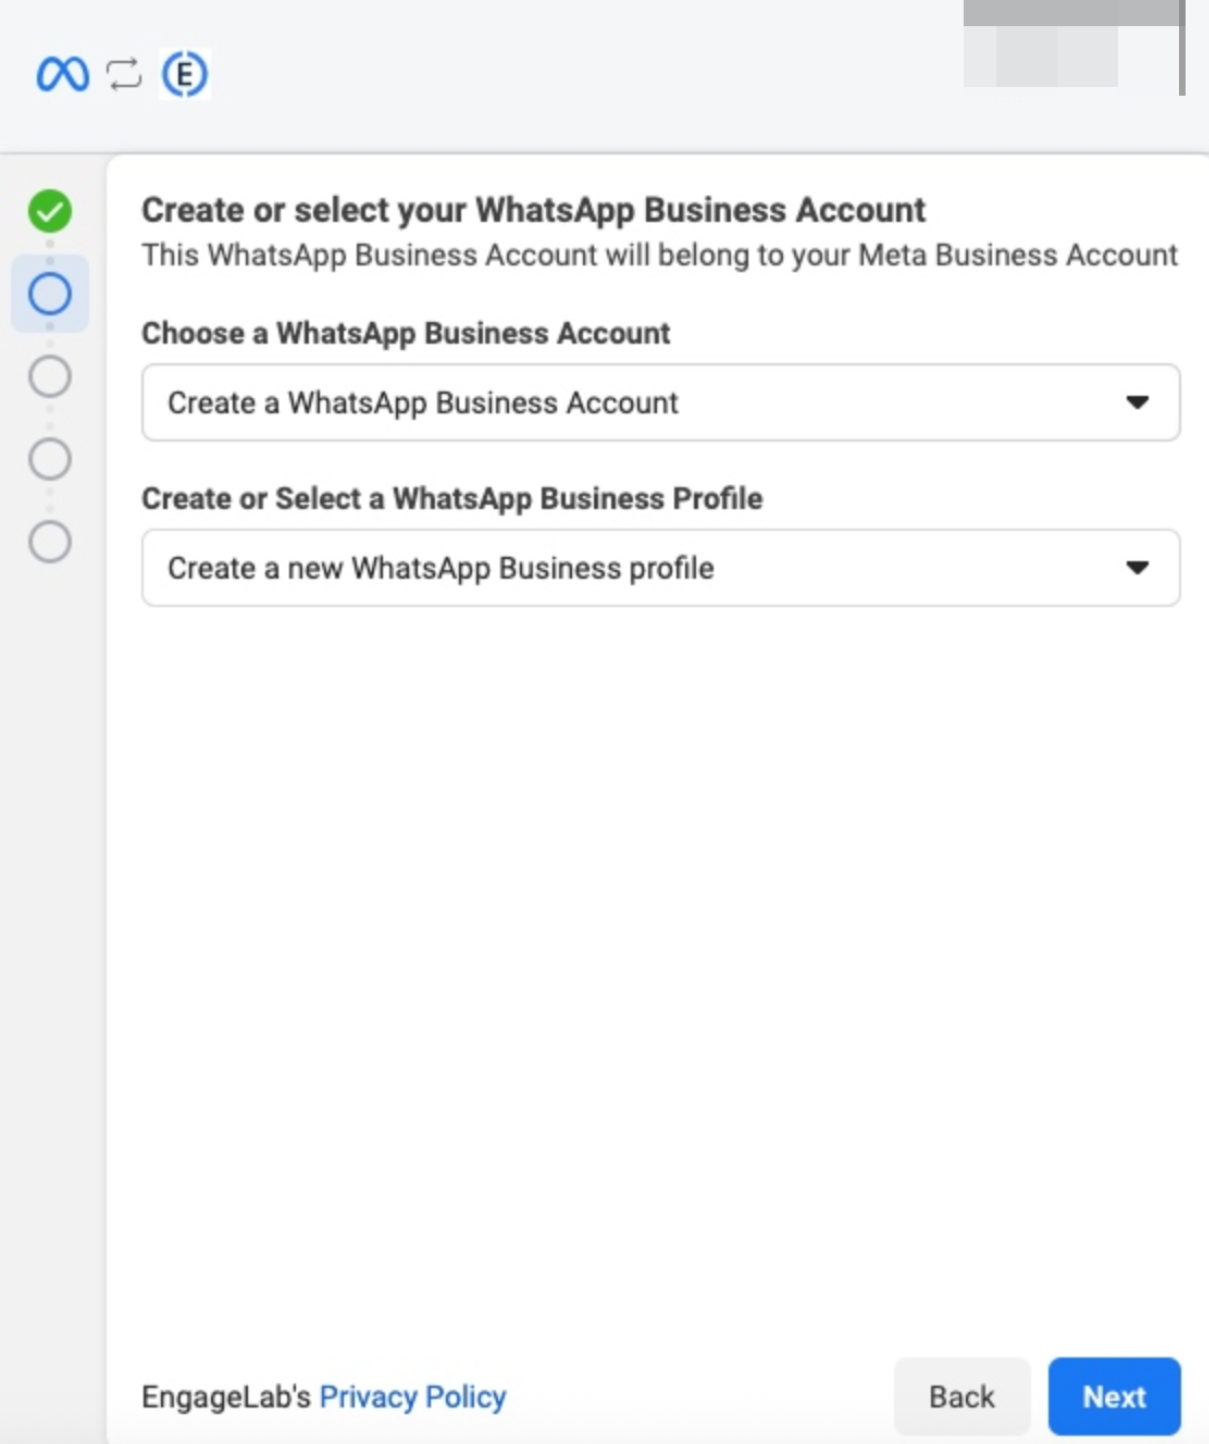Click the page heading Create or select your WhatsApp Business Account
1209x1444 pixels.
tap(534, 210)
